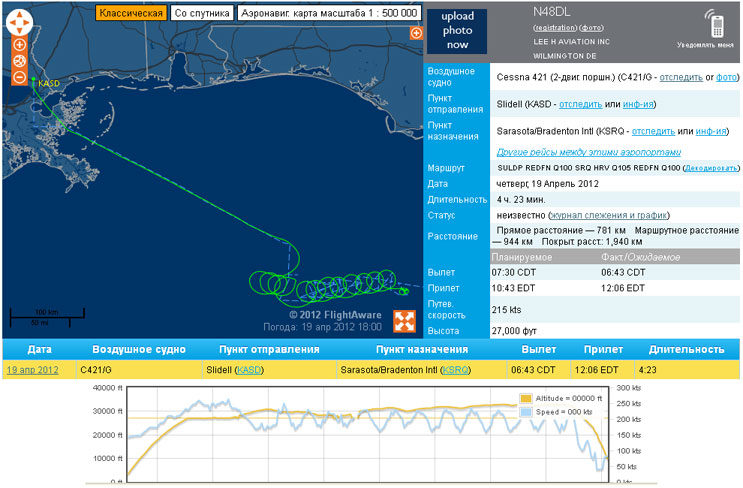
Task: Open фото link for Cessna 421
Action: (726, 77)
